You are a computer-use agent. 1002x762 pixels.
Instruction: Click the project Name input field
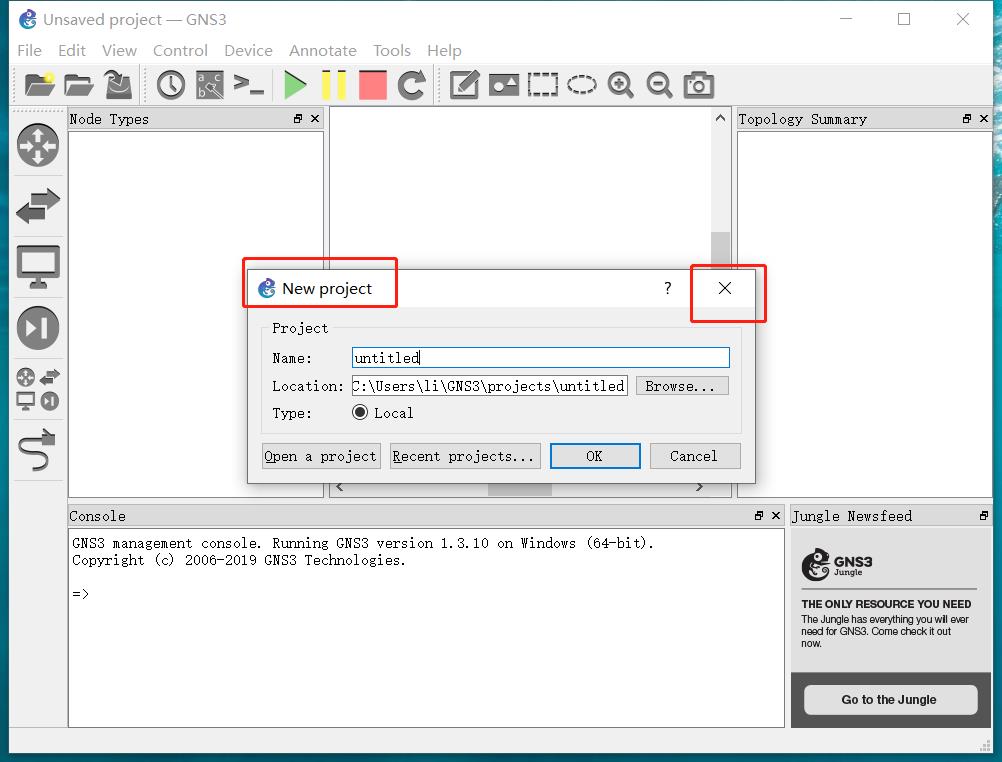tap(541, 357)
